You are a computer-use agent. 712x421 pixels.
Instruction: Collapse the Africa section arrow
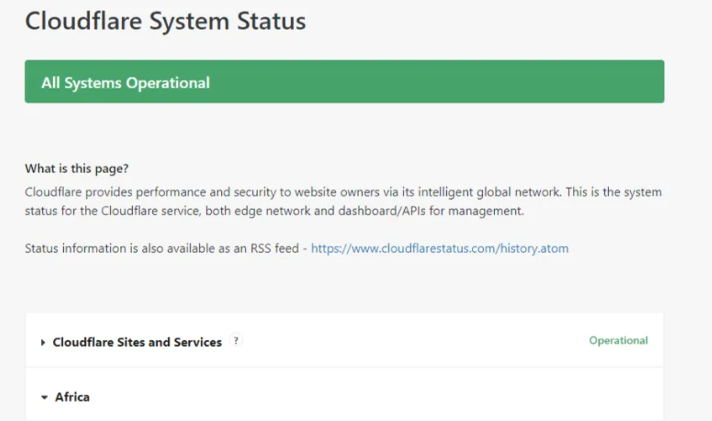click(x=44, y=397)
